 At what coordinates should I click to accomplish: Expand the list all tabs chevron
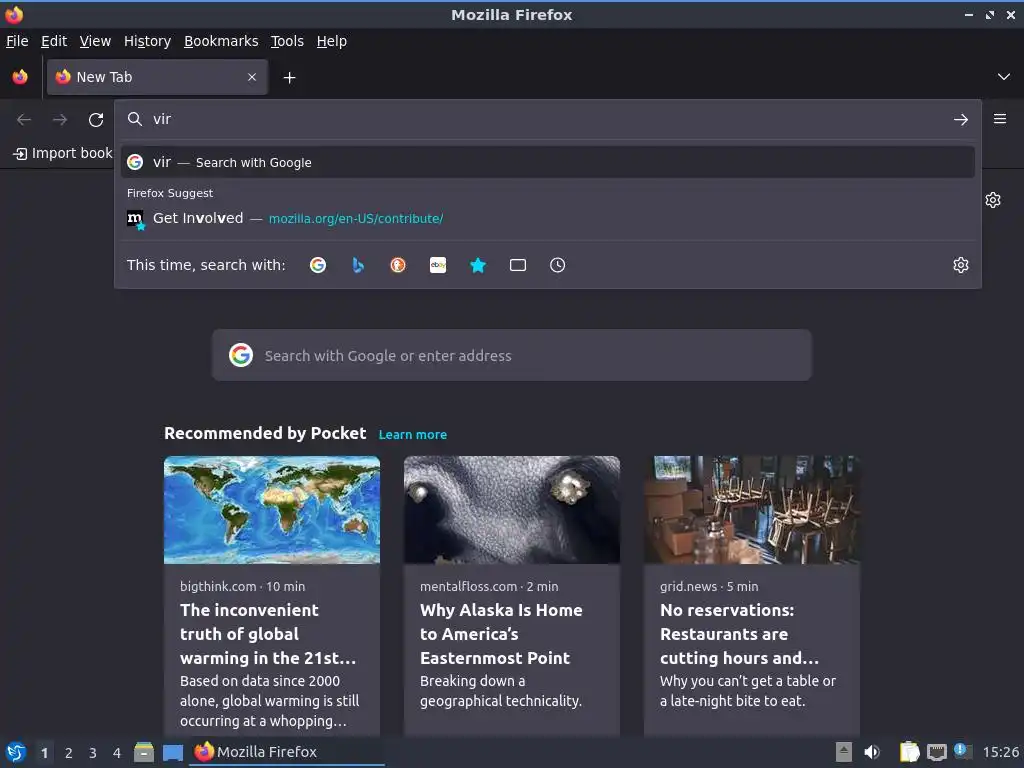1004,77
